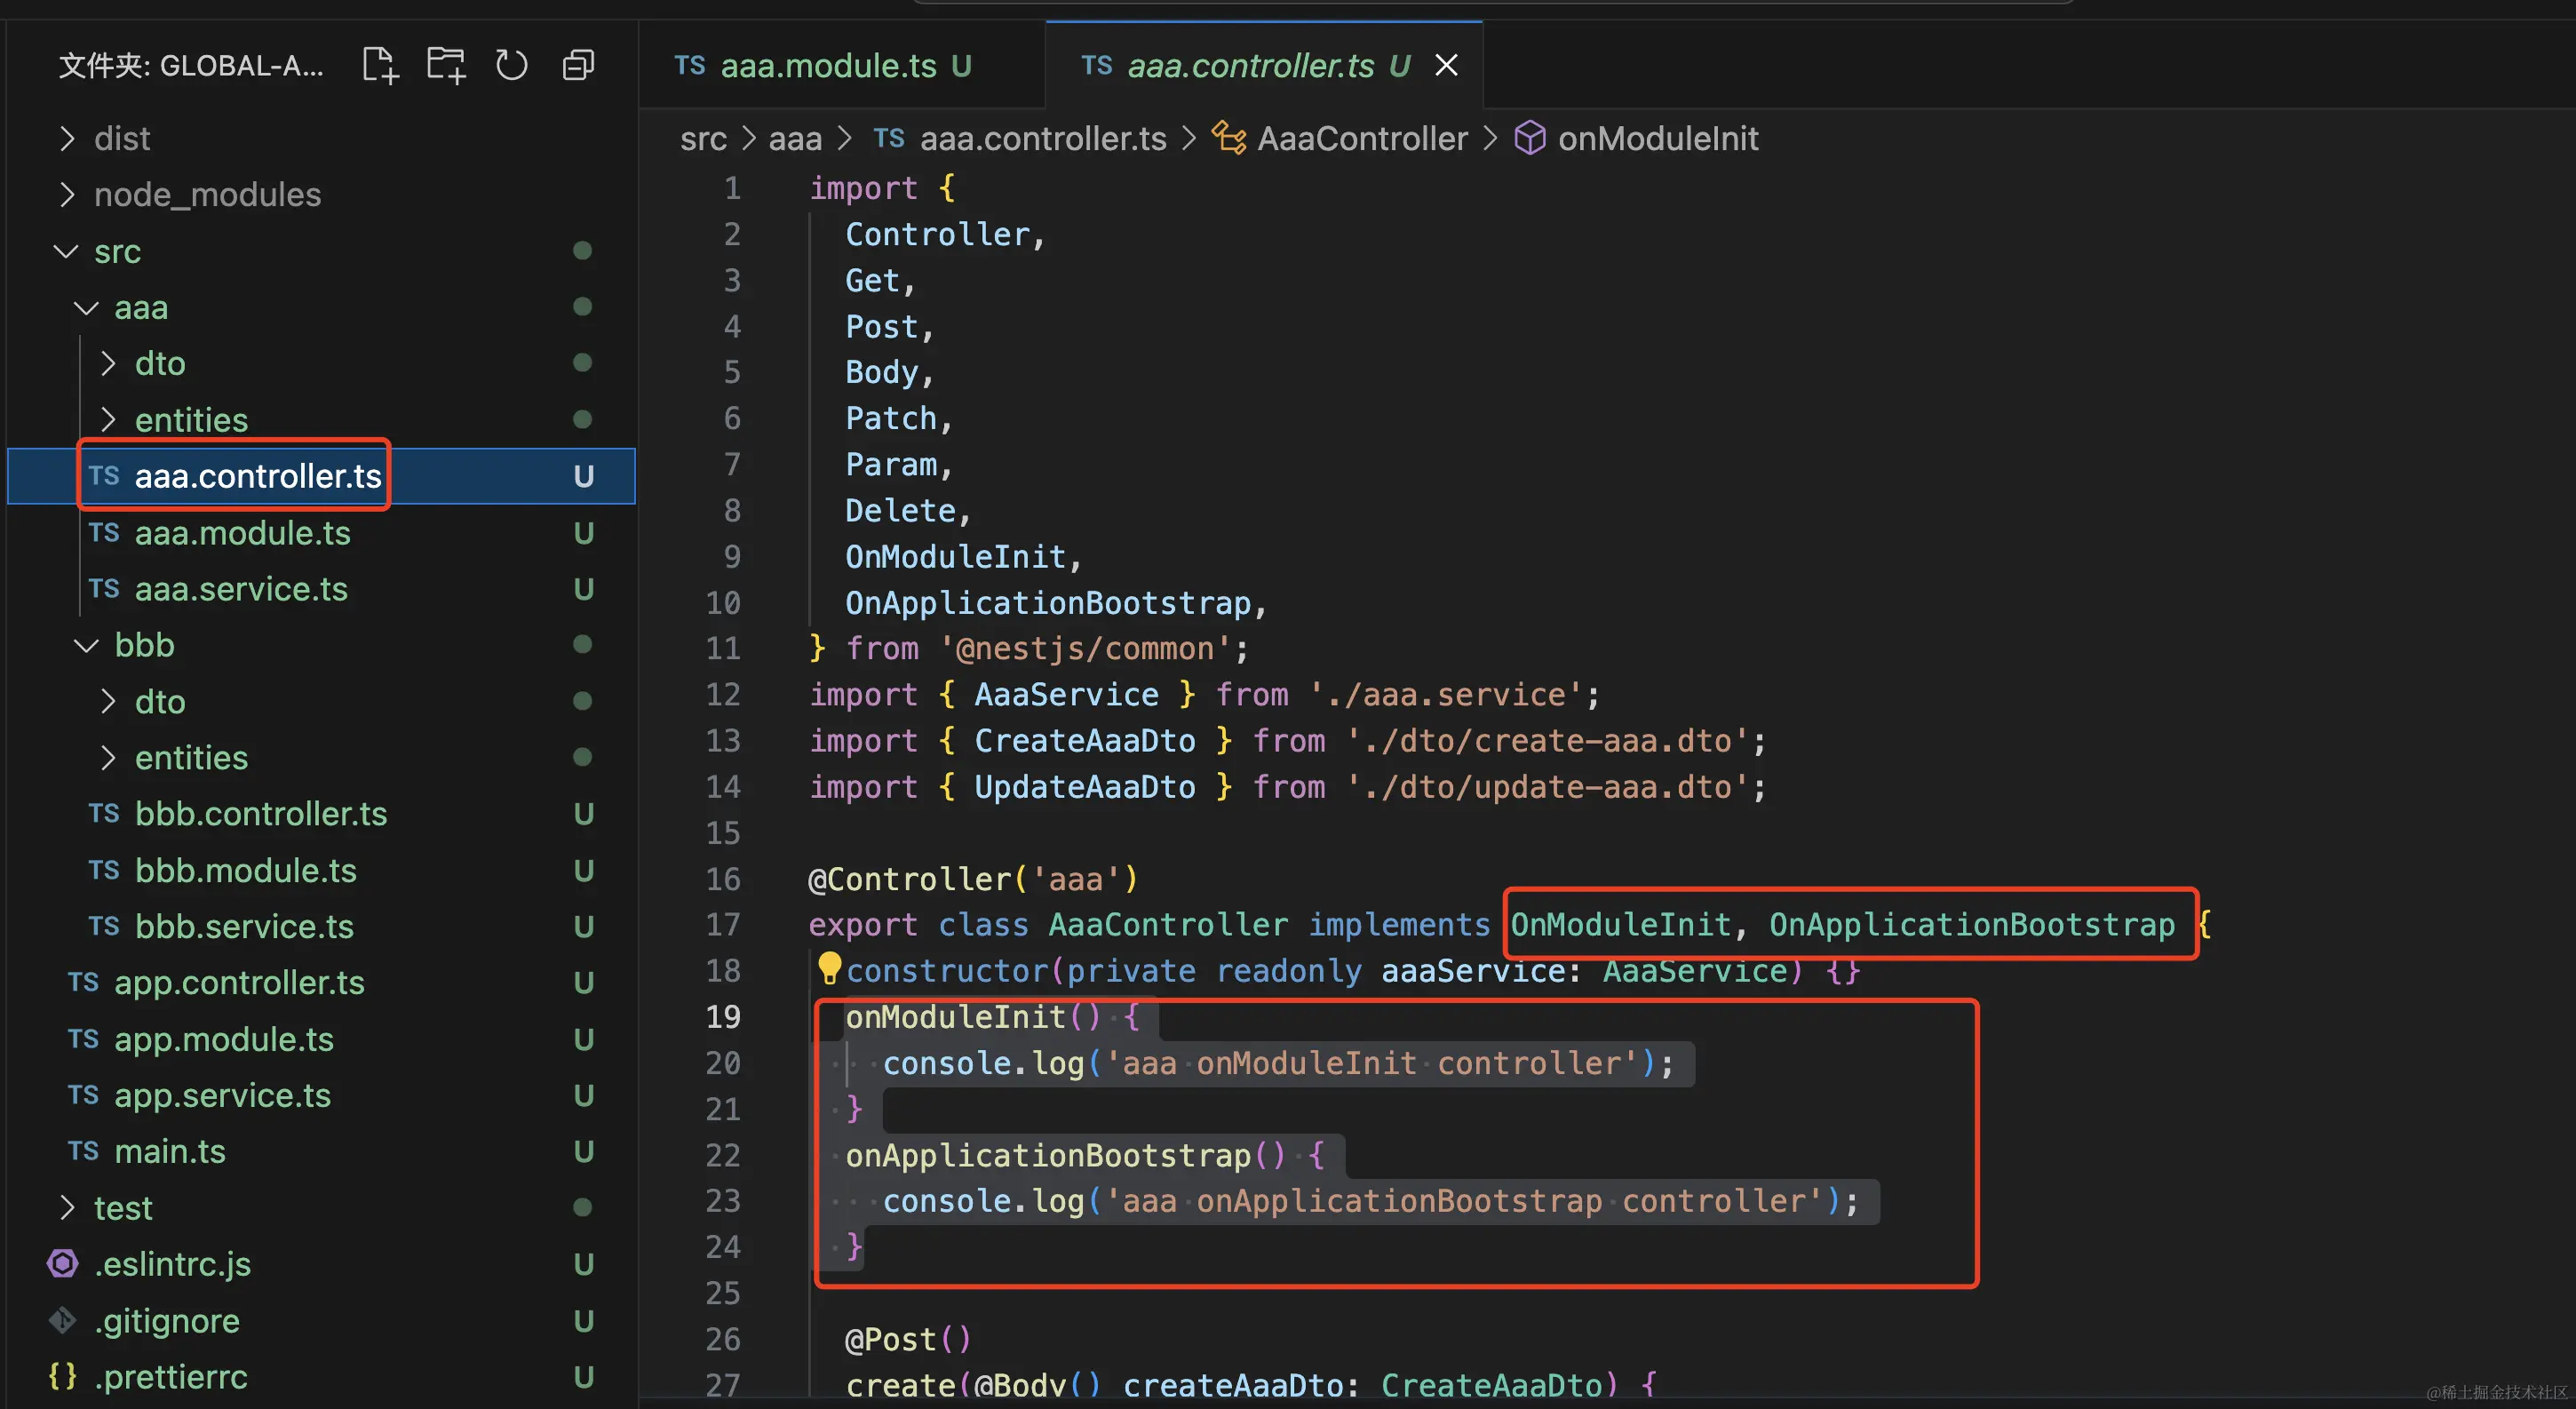
Task: Open app.module.ts in the explorer
Action: (223, 1039)
